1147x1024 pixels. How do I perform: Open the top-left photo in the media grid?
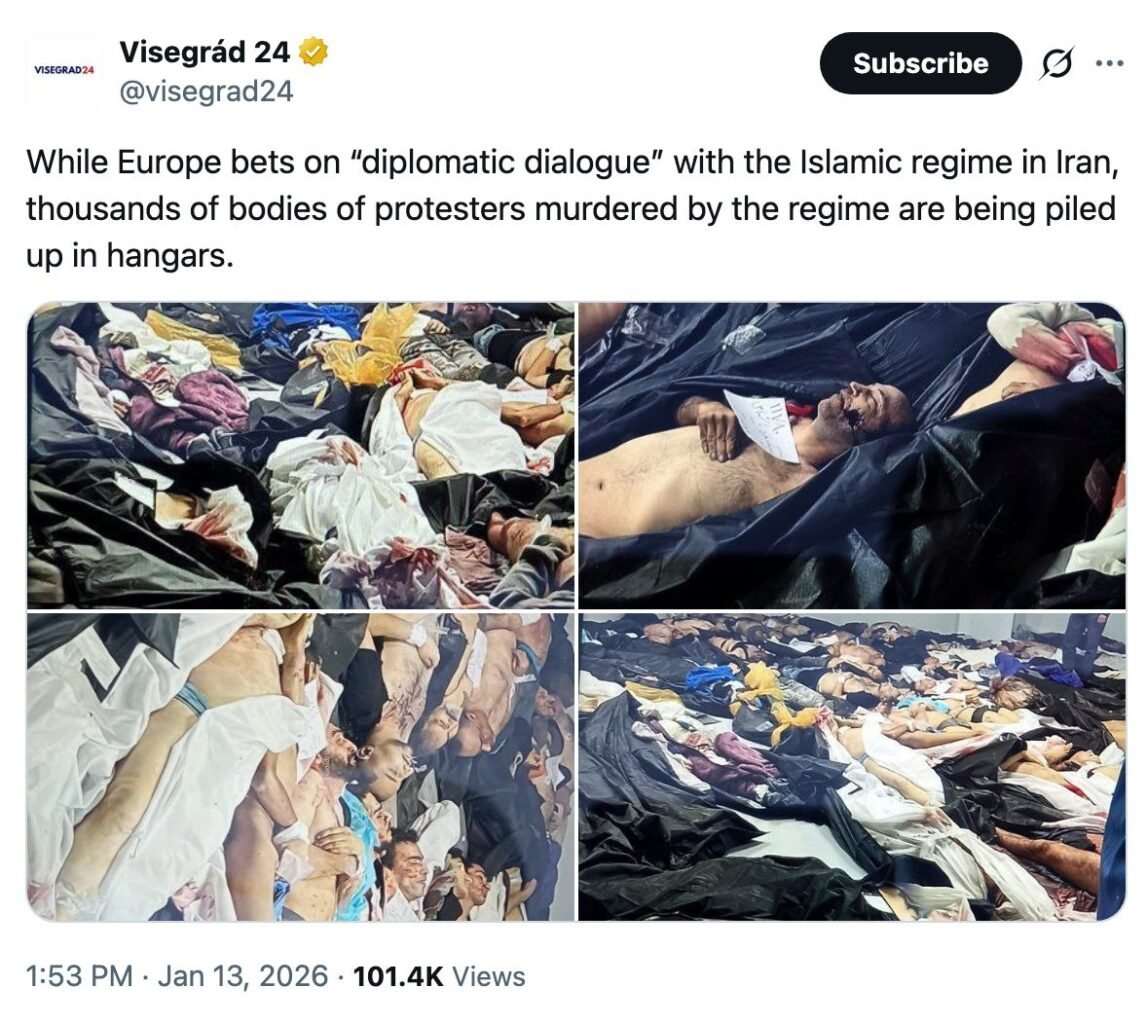tap(301, 455)
